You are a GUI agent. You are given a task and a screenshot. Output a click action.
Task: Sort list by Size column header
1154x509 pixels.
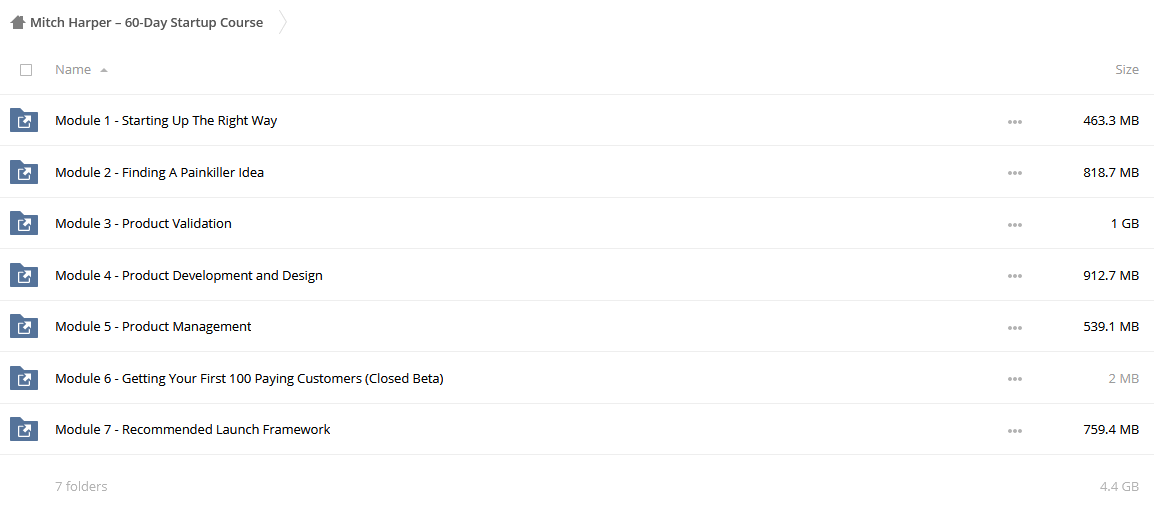[x=1127, y=70]
